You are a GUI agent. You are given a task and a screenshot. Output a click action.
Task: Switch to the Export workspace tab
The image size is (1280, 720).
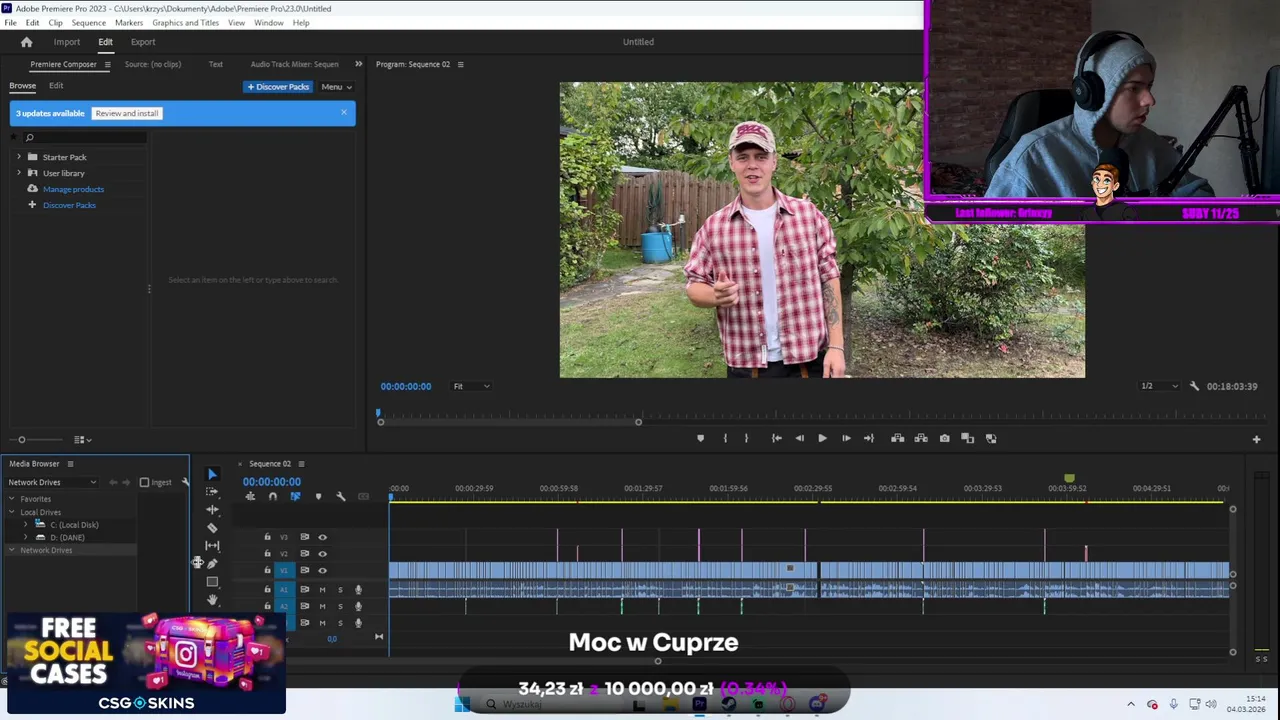(143, 42)
